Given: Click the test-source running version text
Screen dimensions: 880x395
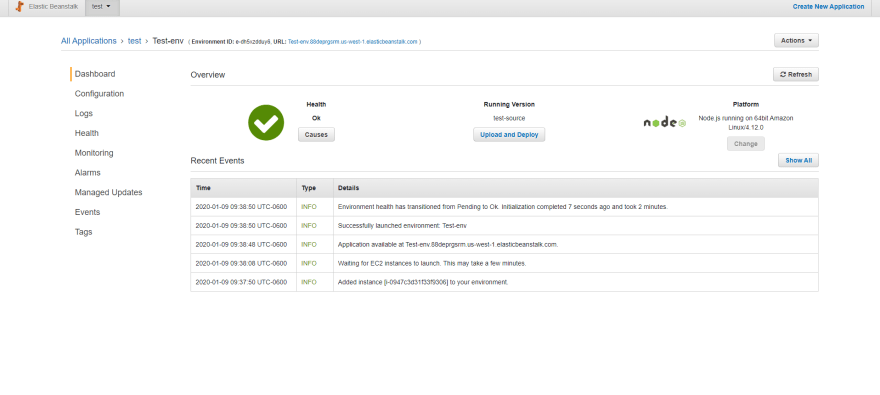Looking at the screenshot, I should click(509, 118).
